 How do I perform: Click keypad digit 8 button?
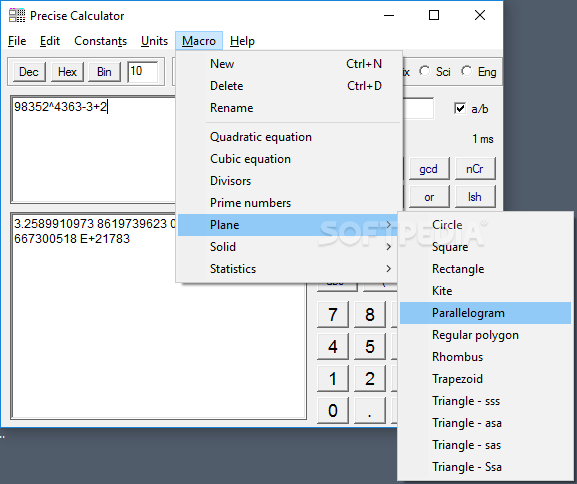(370, 314)
